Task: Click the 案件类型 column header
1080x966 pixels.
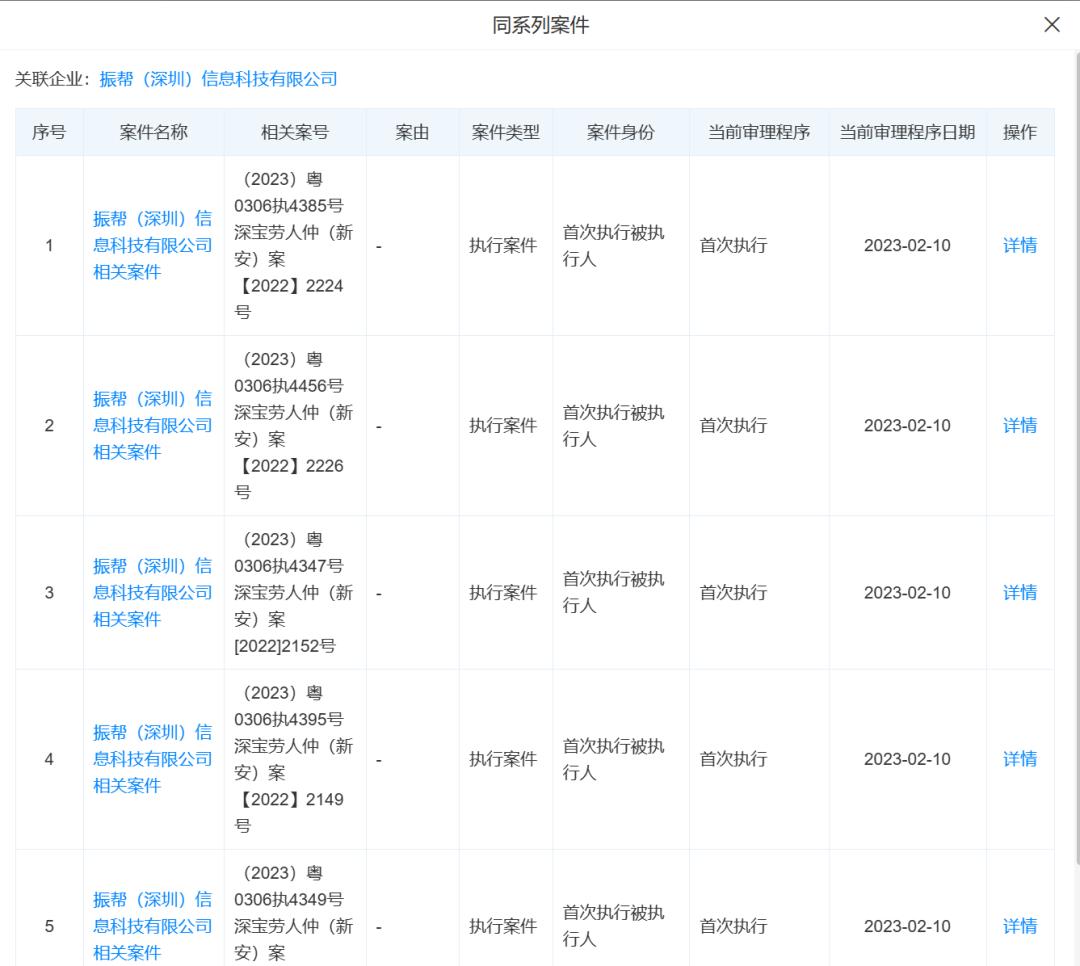Action: pos(505,131)
